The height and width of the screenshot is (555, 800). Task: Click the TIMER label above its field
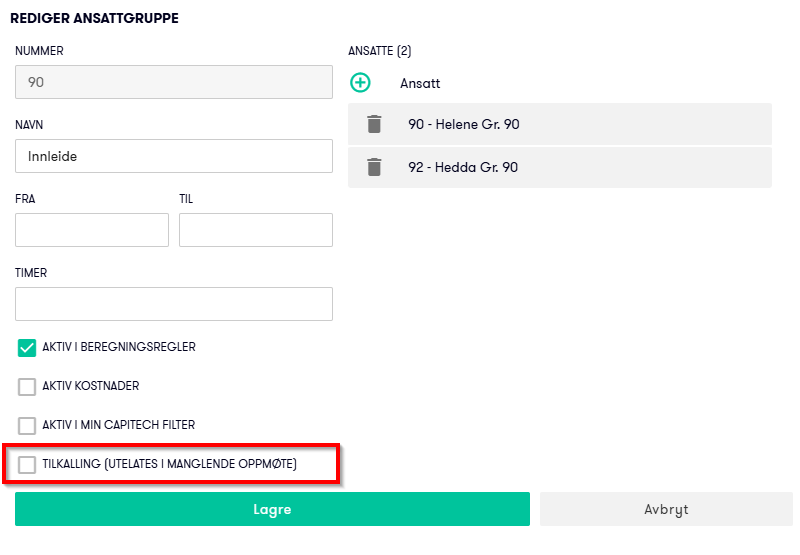tap(31, 273)
